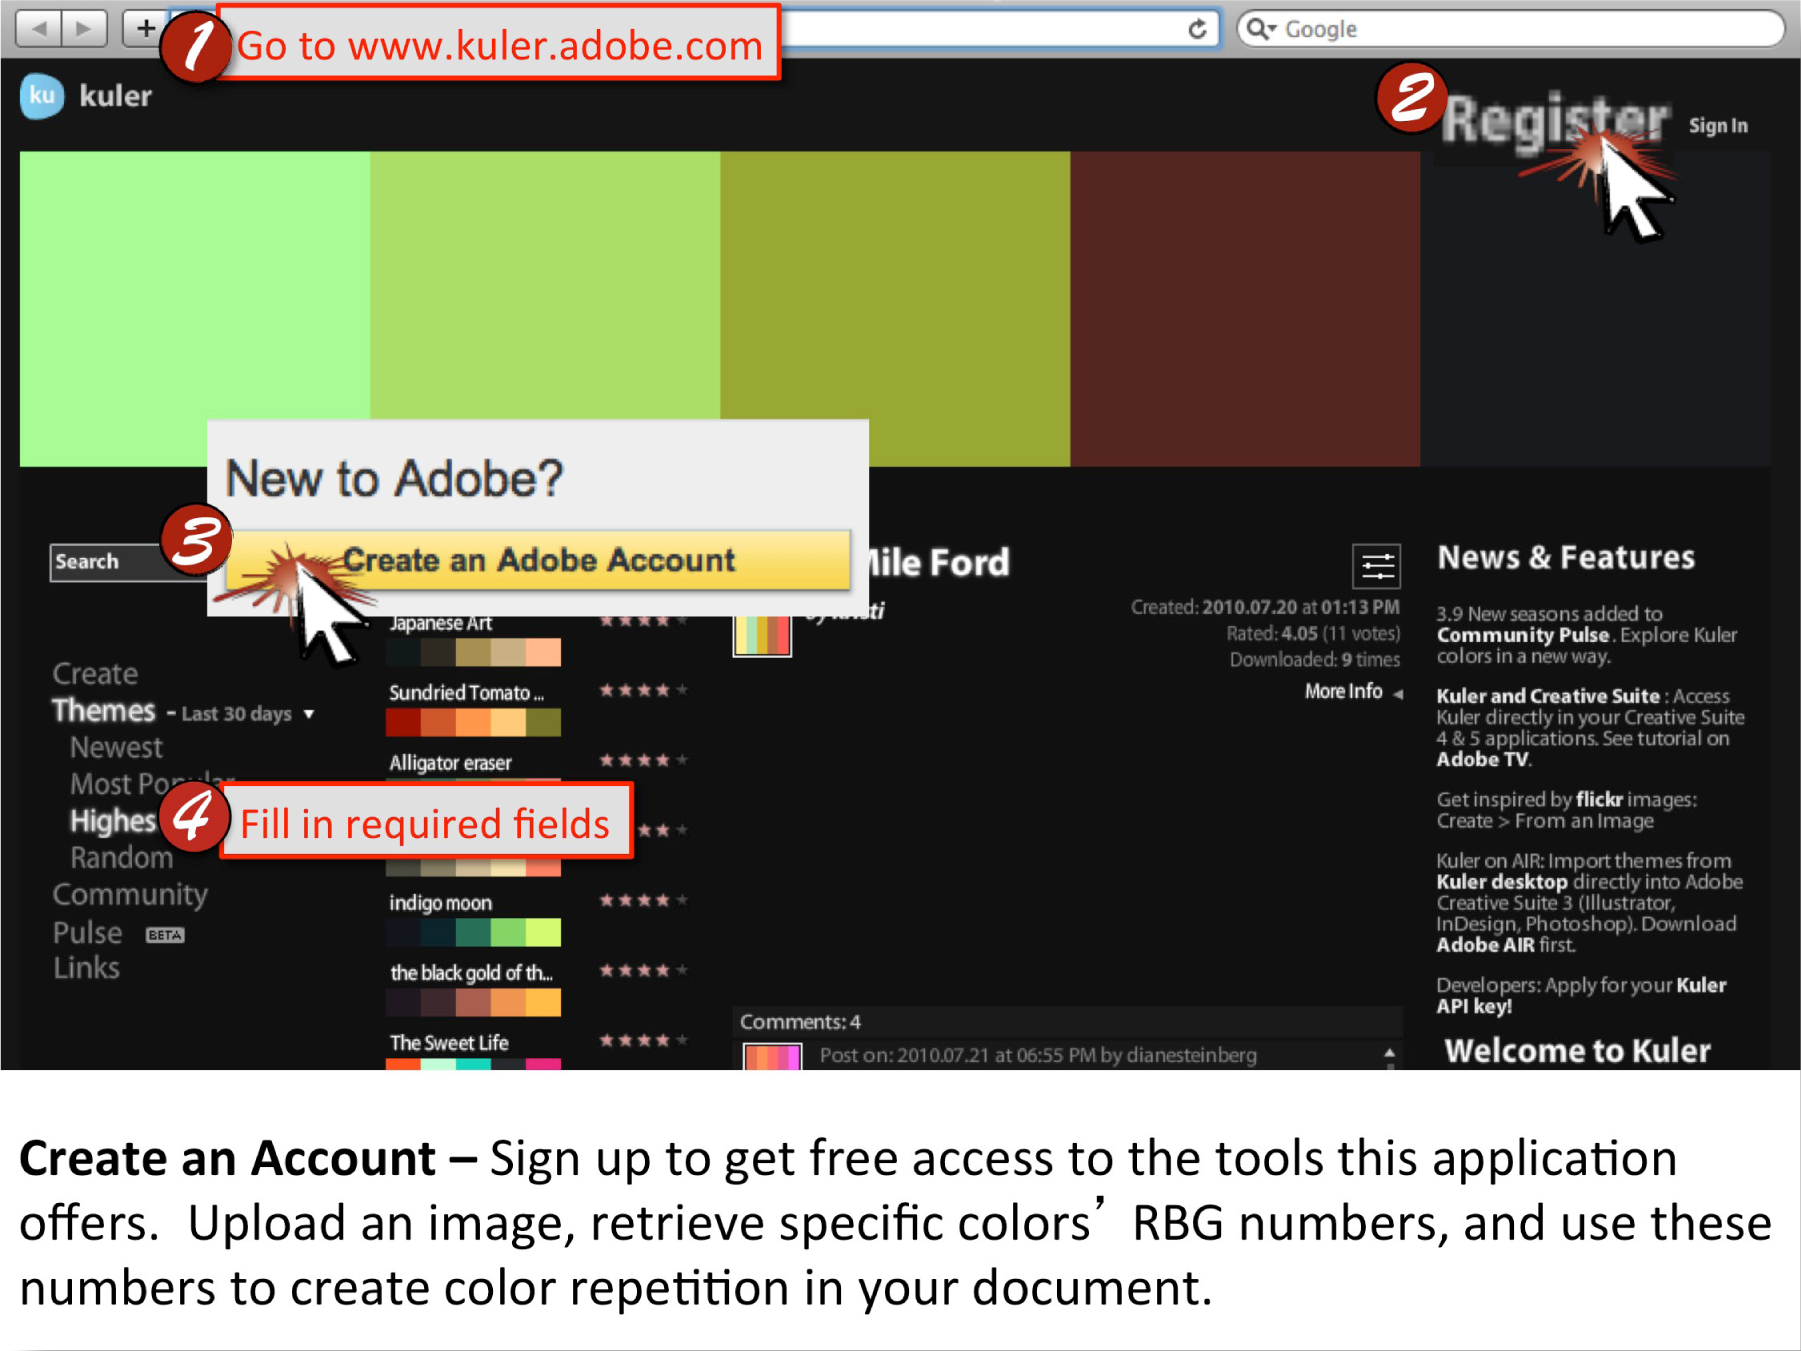Open the Sign In link

pyautogui.click(x=1718, y=126)
